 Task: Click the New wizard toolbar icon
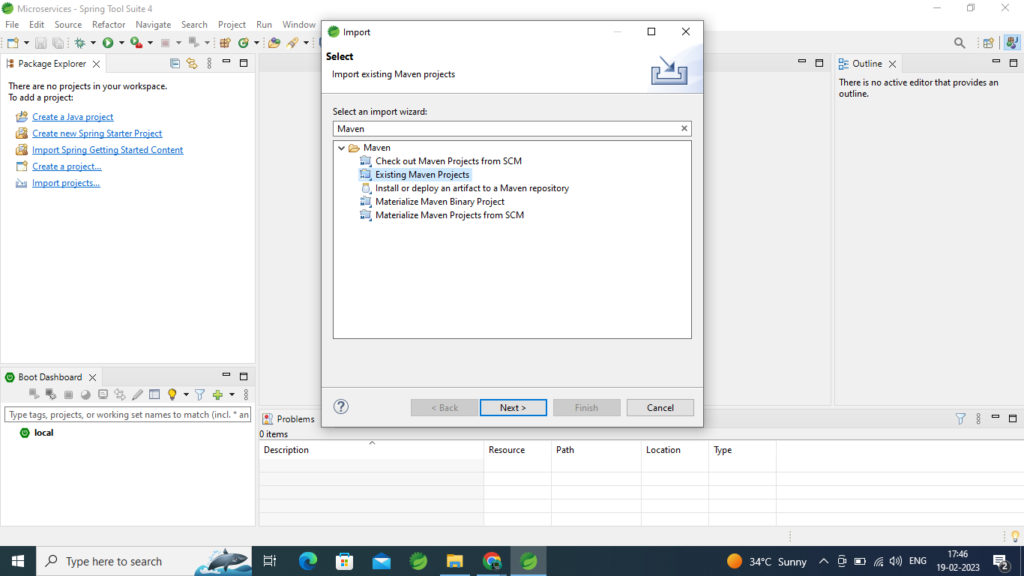coord(12,43)
